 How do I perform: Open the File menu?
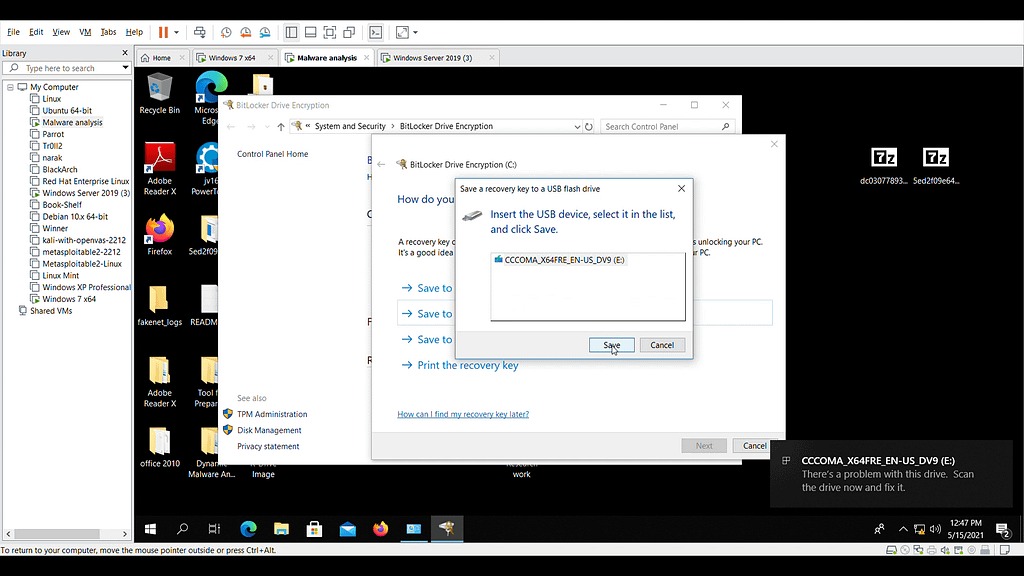click(13, 31)
